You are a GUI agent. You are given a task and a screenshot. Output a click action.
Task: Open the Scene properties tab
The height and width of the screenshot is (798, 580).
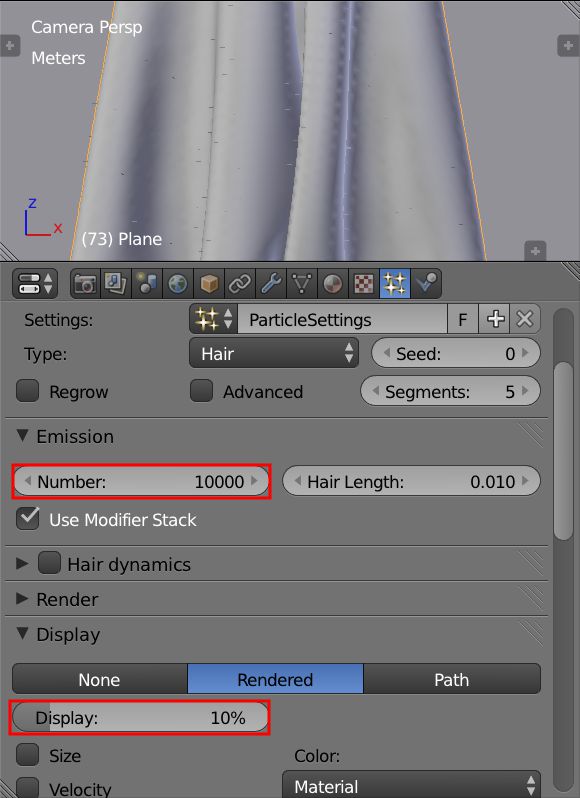[x=147, y=283]
